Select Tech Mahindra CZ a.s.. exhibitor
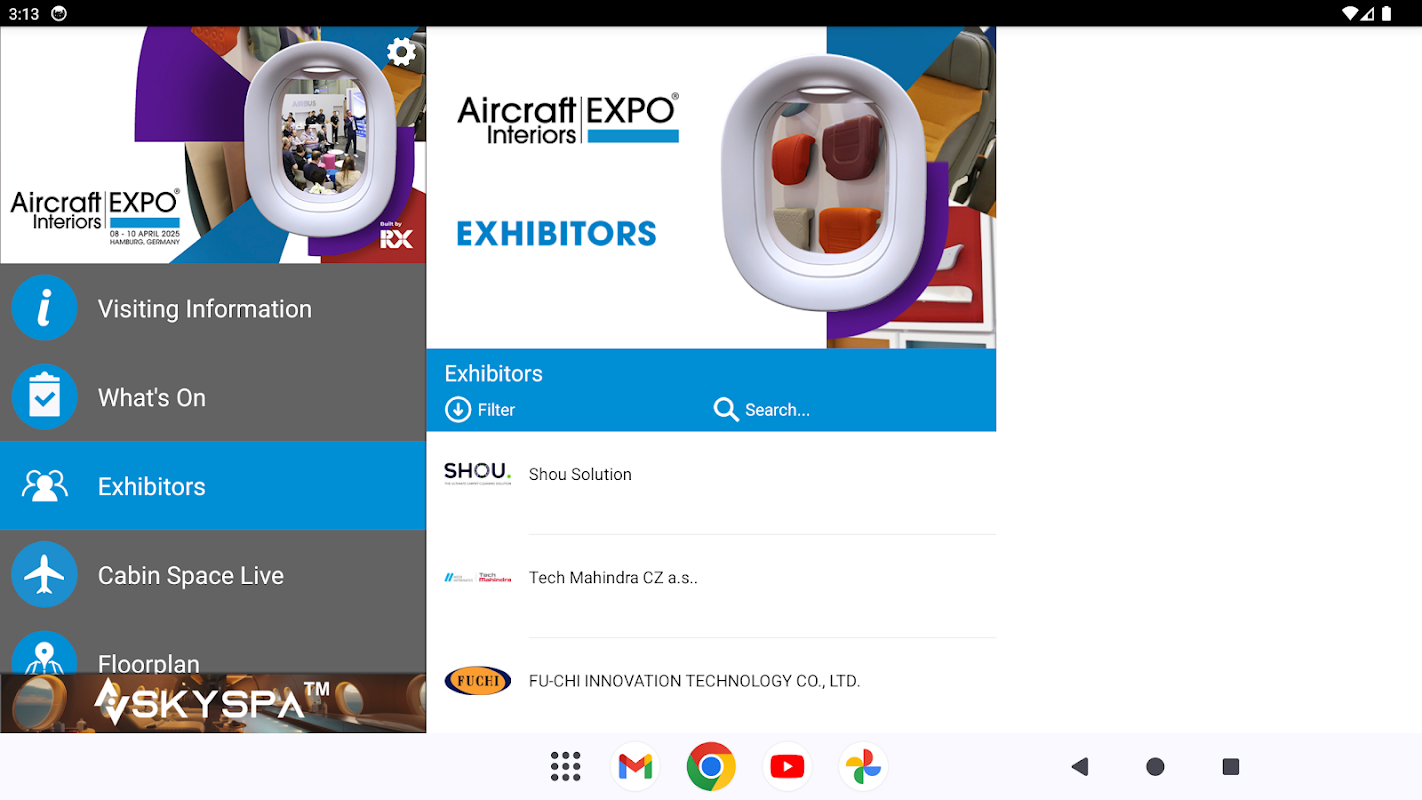 (711, 586)
